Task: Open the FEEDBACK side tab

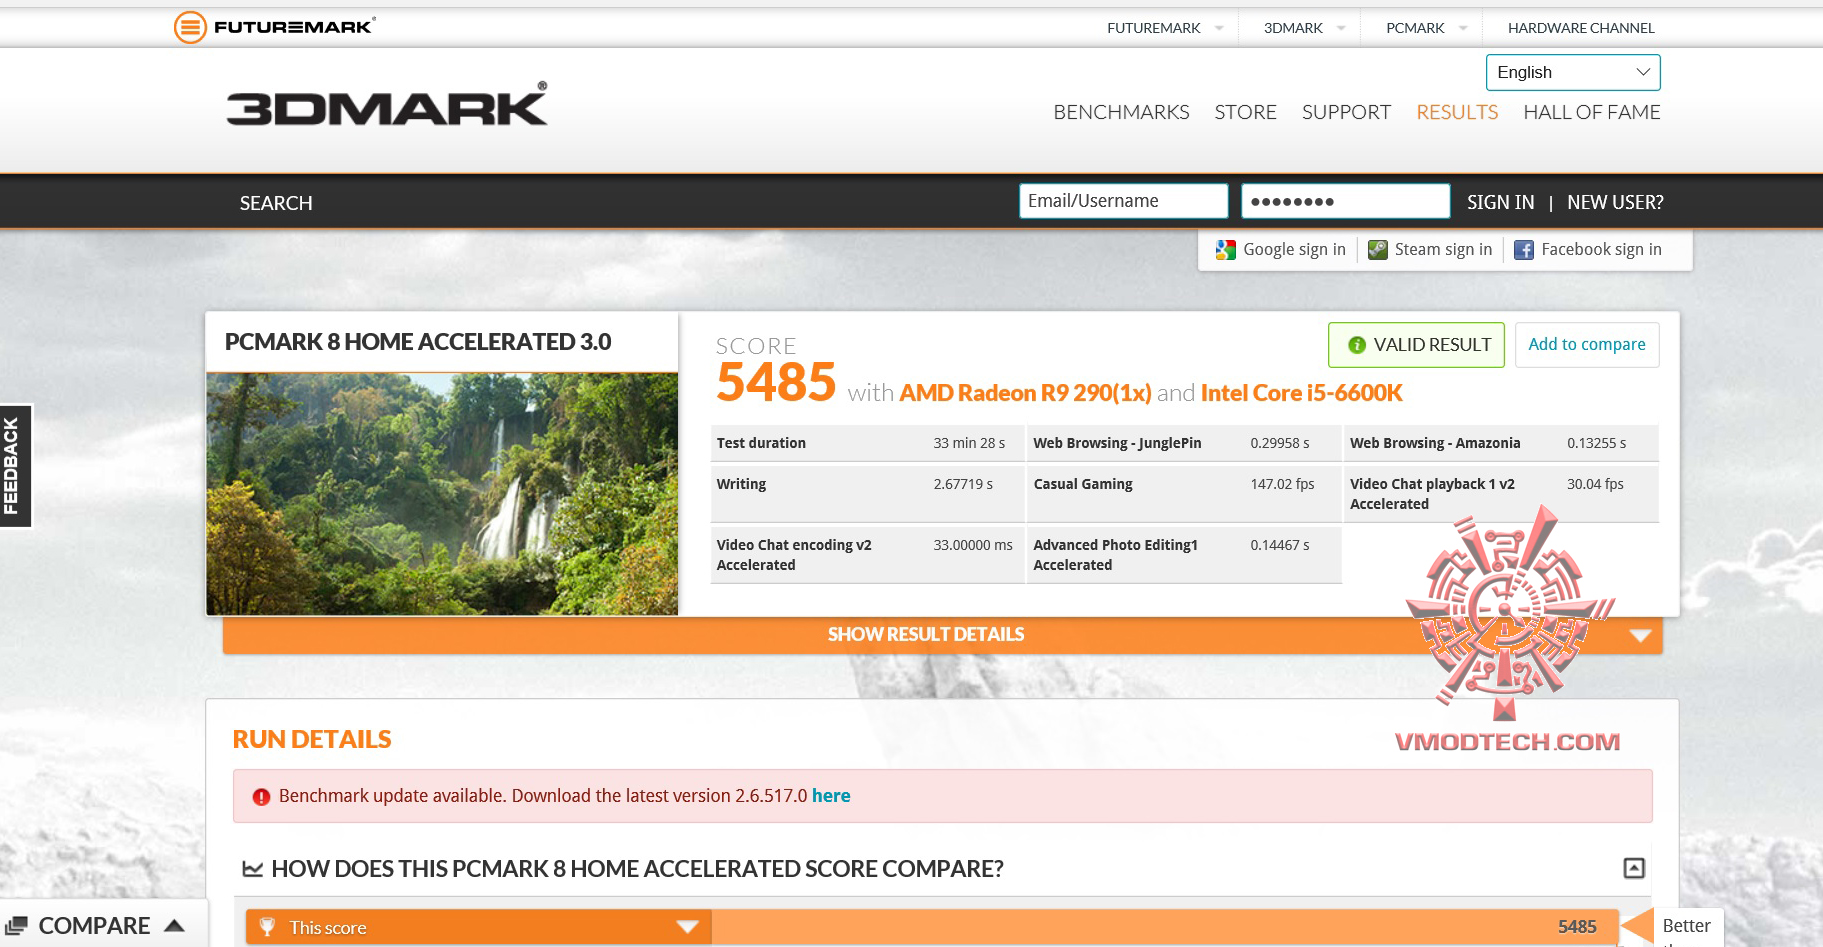Action: 16,466
